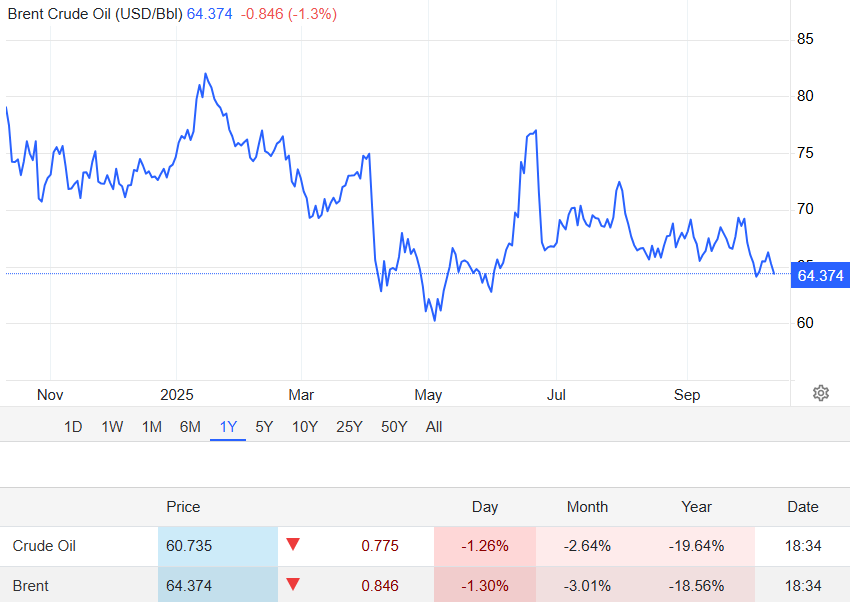Show the 10Y chart range
Viewport: 850px width, 602px height.
pyautogui.click(x=305, y=427)
